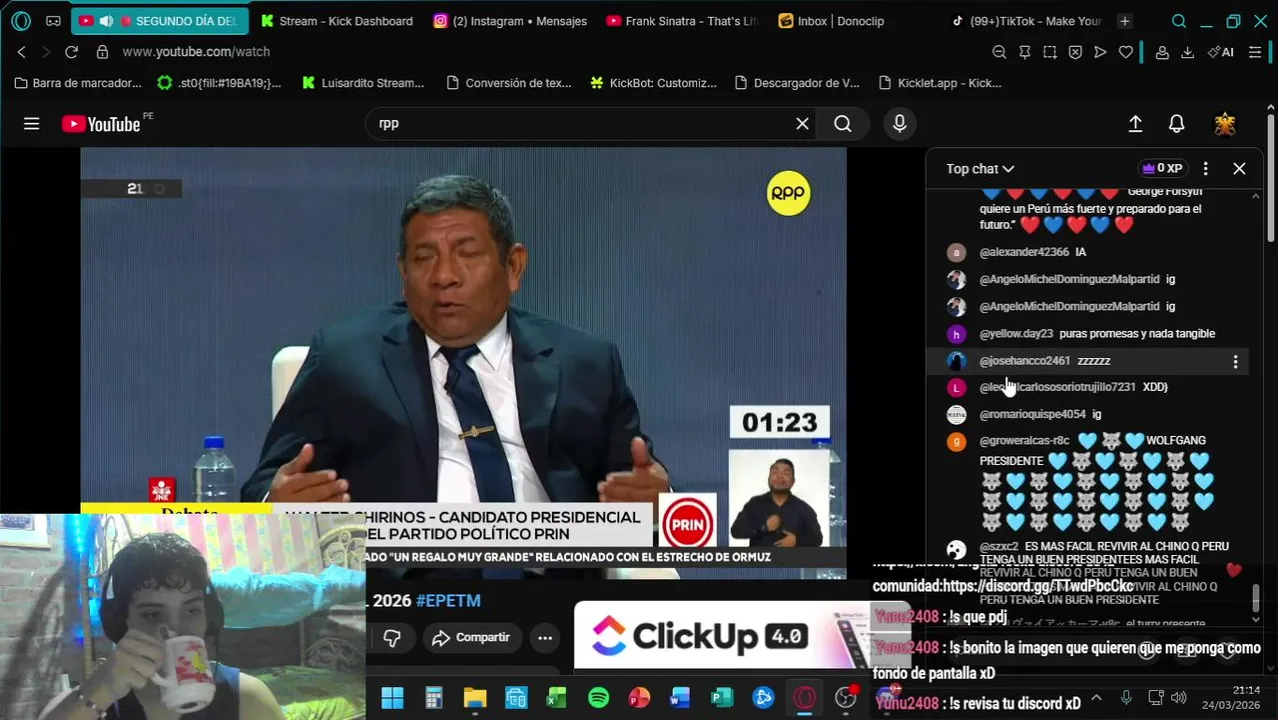Screen dimensions: 1278x720
Task: Go to YouTube home via logo
Action: click(x=102, y=124)
